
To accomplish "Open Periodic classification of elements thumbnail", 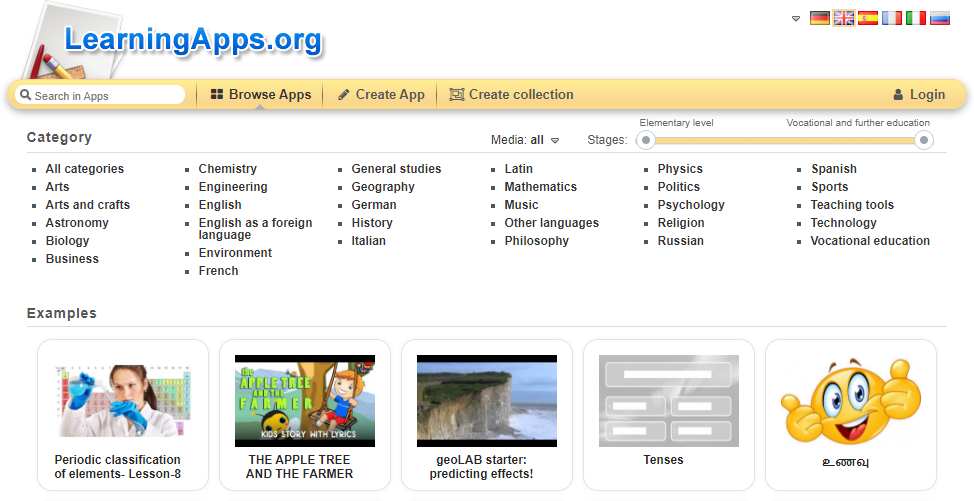I will click(x=123, y=401).
